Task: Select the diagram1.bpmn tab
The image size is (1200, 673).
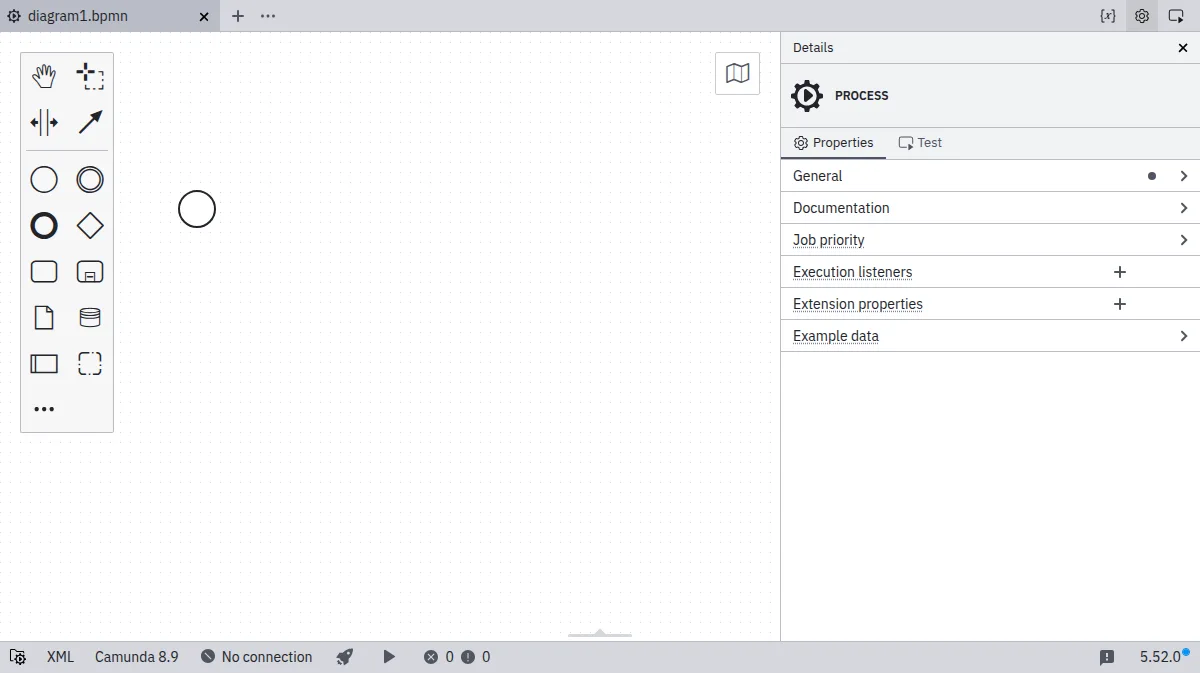Action: (x=110, y=16)
